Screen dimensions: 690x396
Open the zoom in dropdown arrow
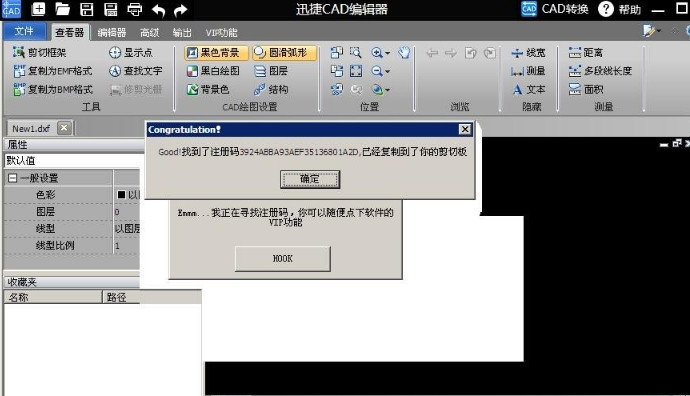point(387,53)
